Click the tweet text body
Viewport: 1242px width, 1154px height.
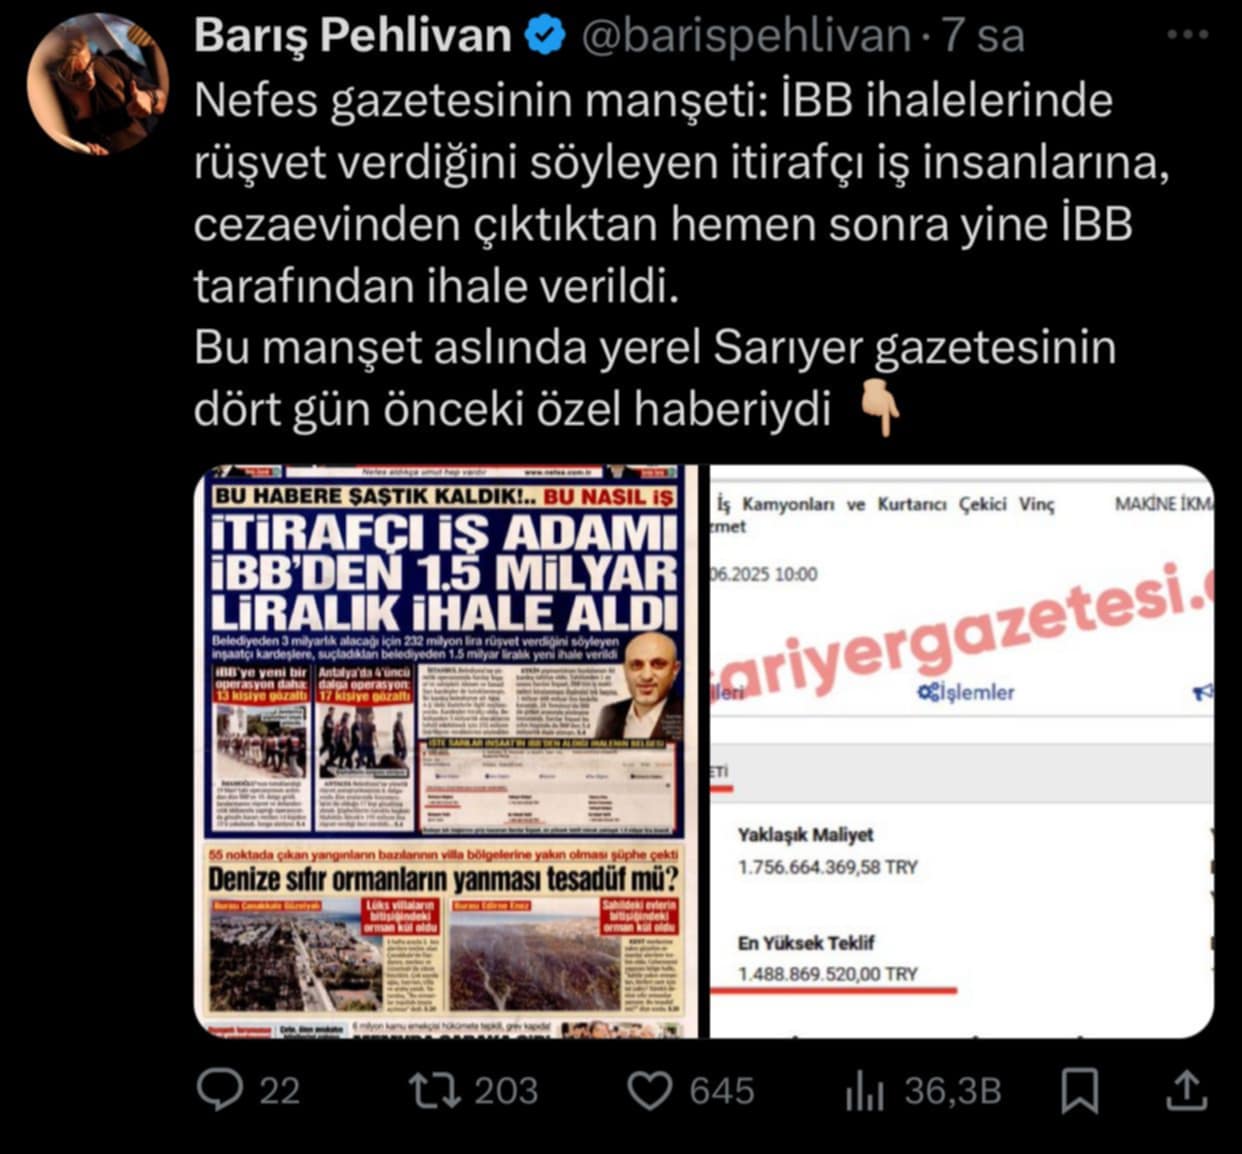[680, 255]
